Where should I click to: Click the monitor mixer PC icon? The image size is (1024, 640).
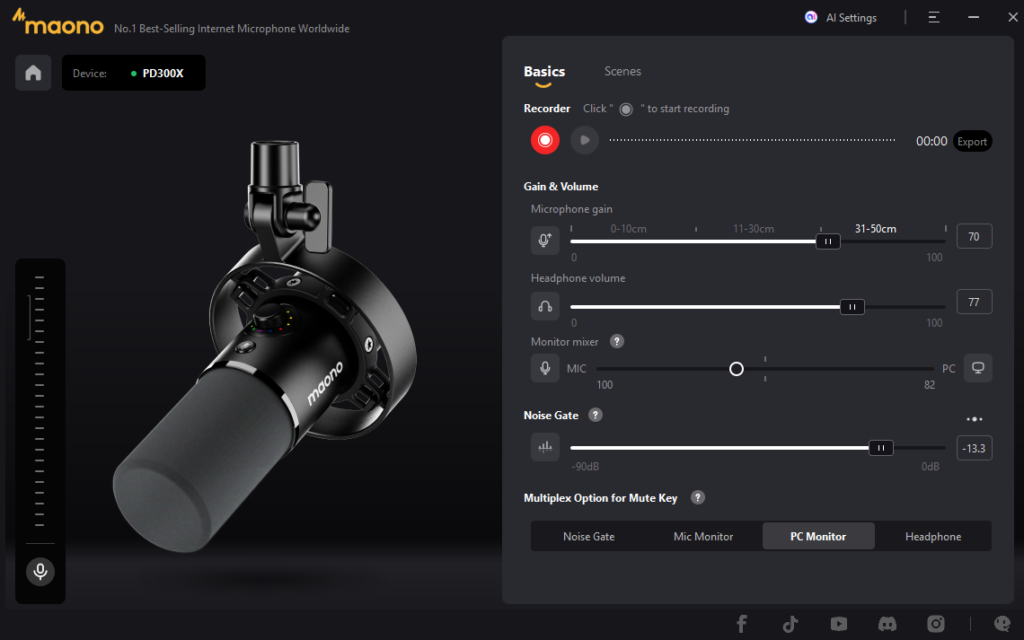(978, 368)
